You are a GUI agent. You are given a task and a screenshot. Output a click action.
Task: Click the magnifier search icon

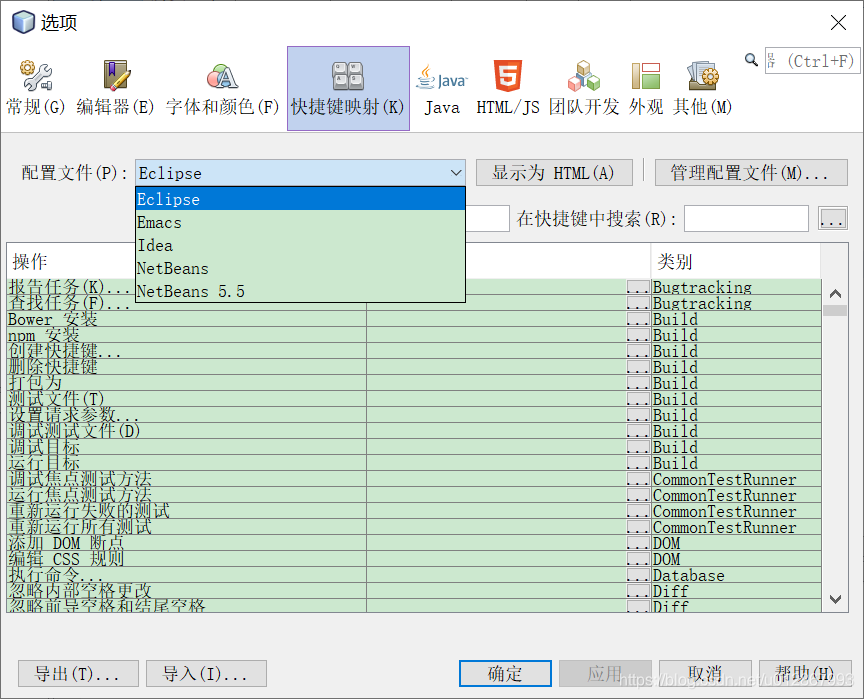pos(751,58)
